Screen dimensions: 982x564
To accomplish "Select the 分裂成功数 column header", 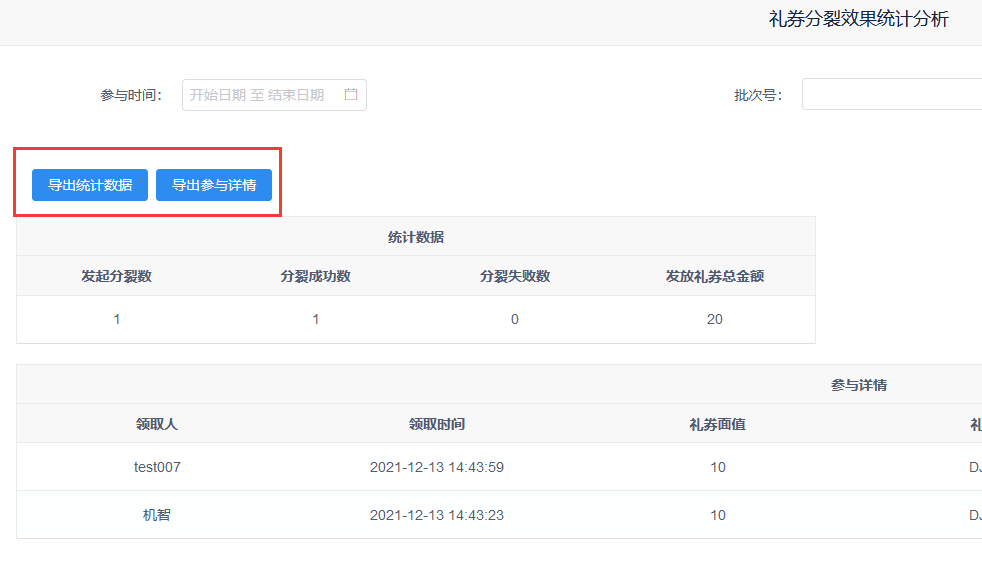I will click(x=316, y=276).
